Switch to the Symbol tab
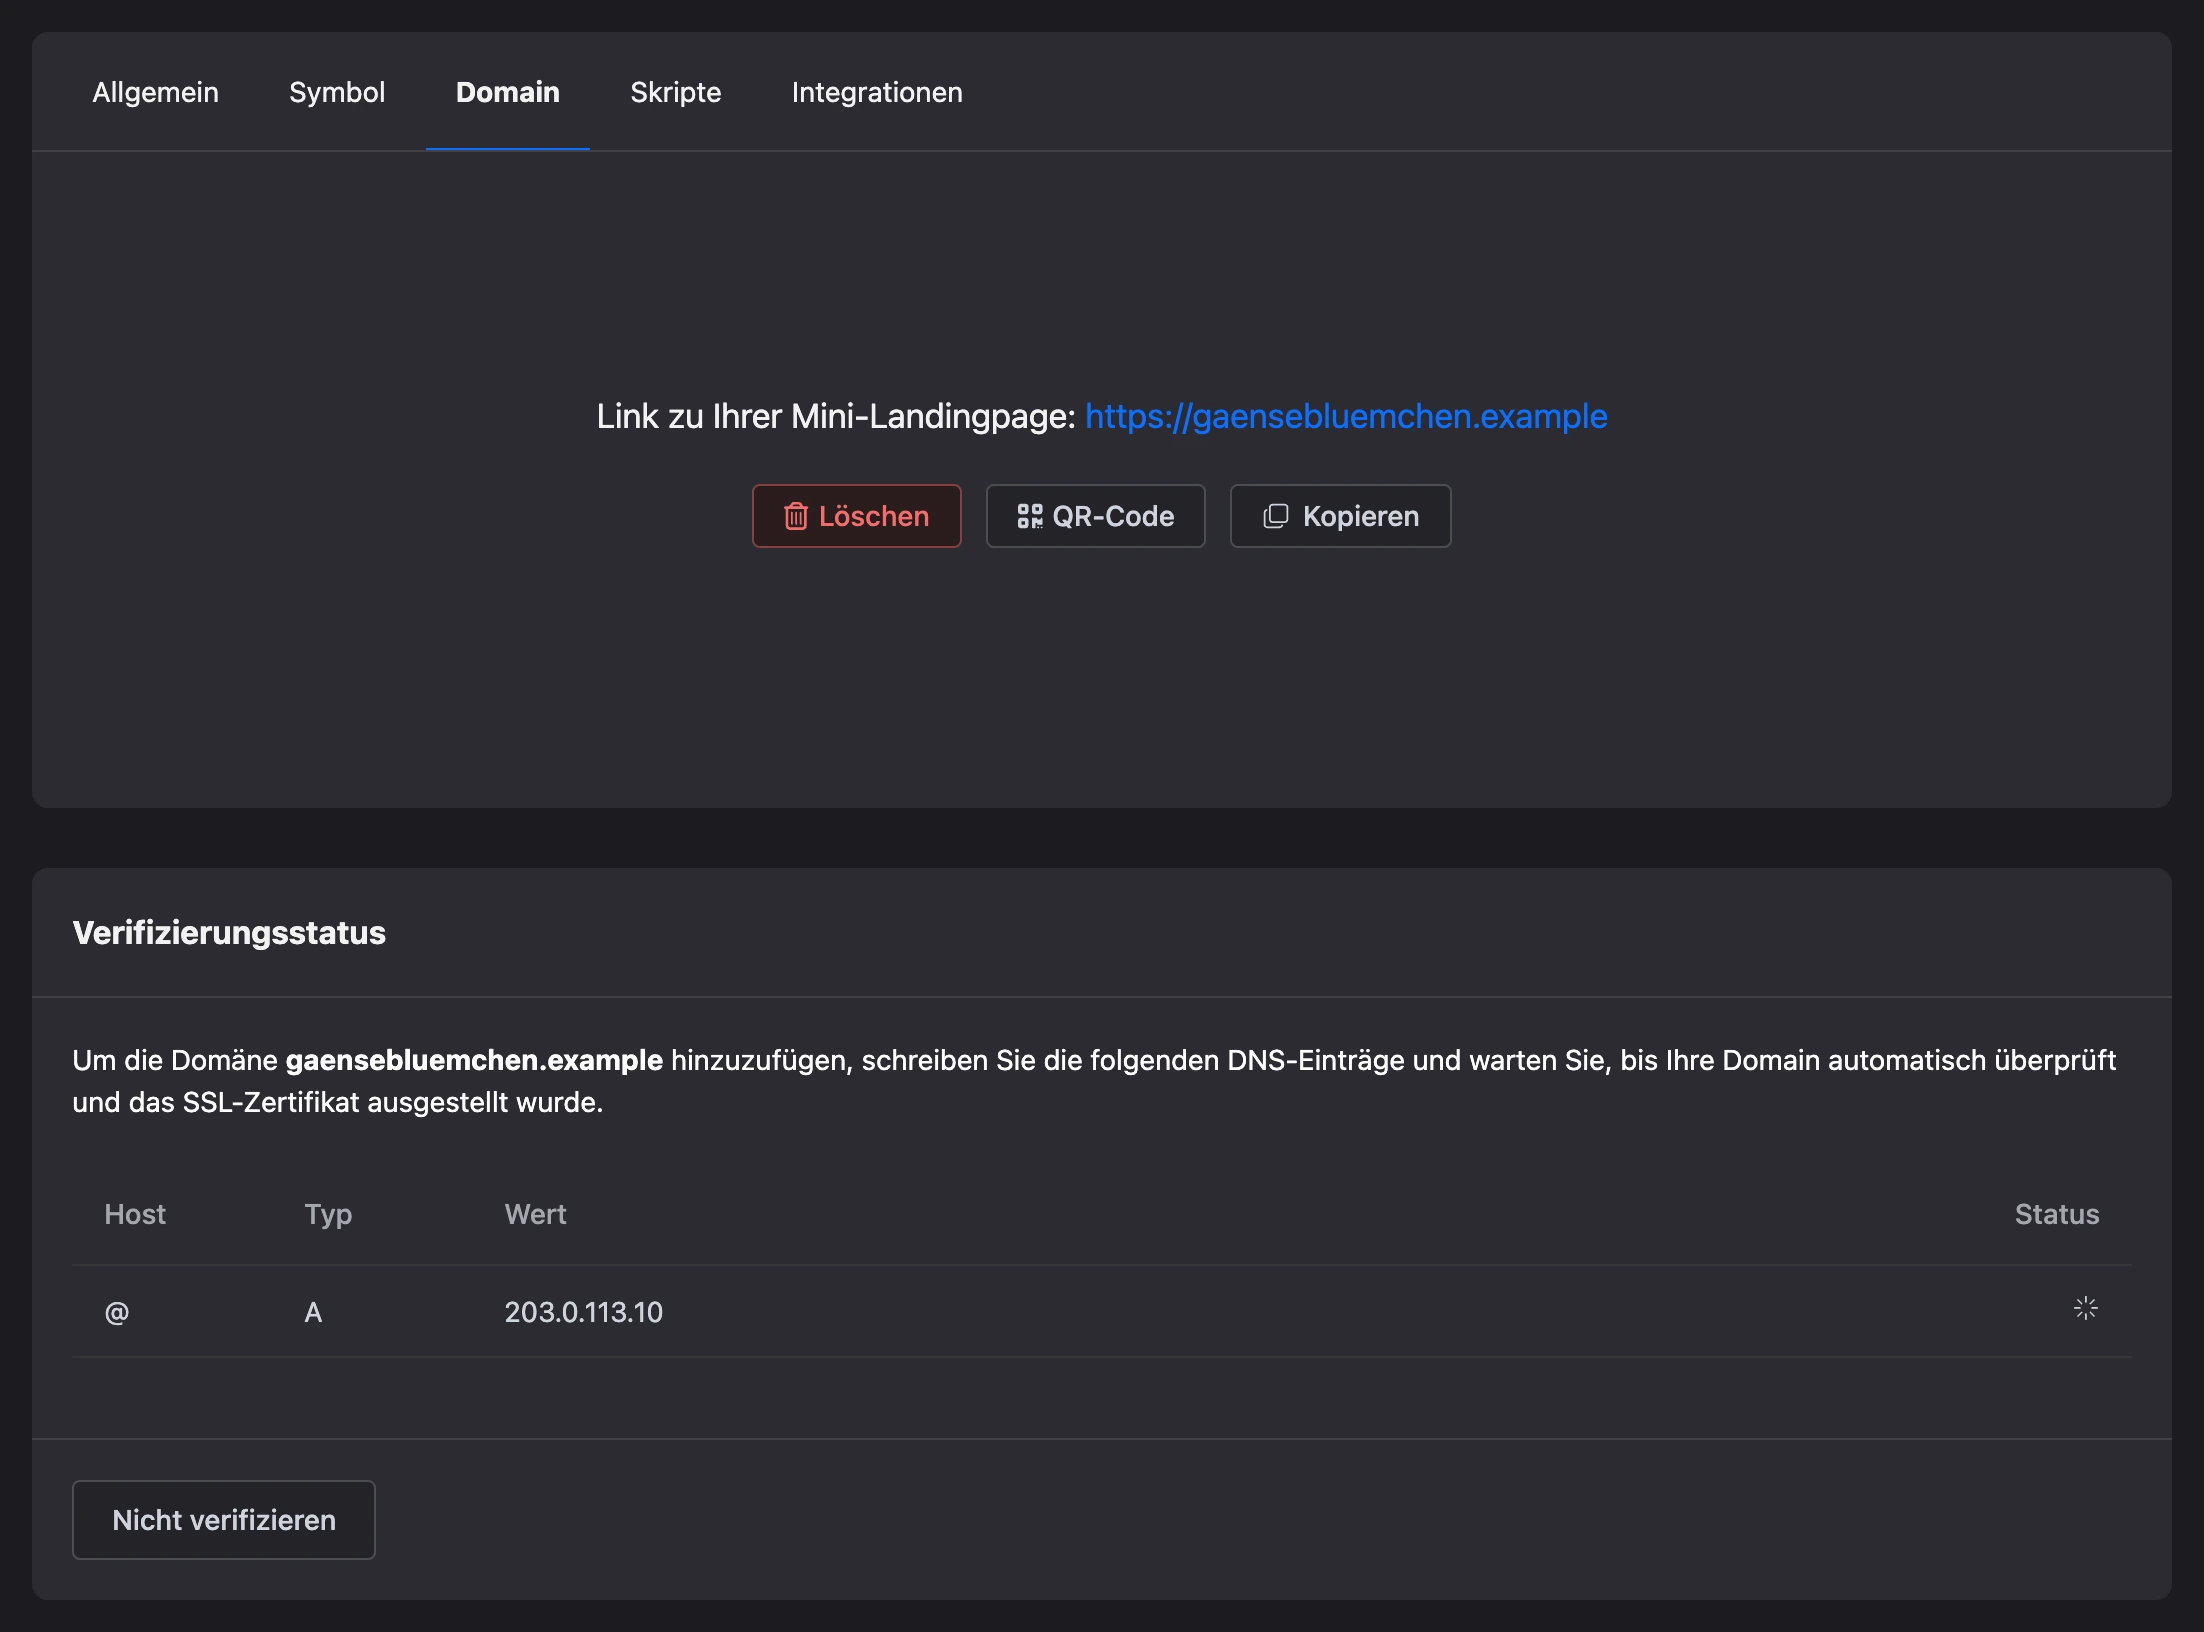 click(337, 92)
